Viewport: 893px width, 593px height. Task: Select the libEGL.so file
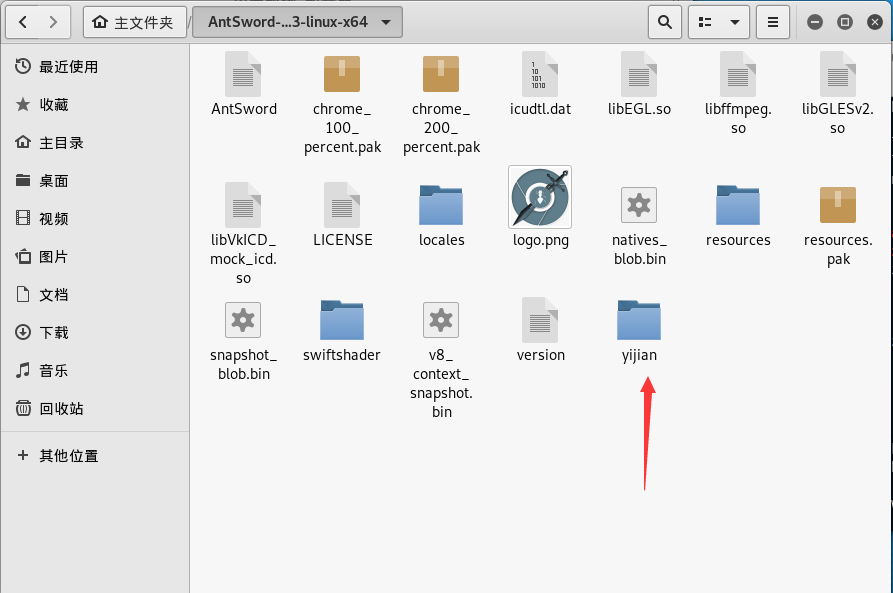(x=639, y=84)
